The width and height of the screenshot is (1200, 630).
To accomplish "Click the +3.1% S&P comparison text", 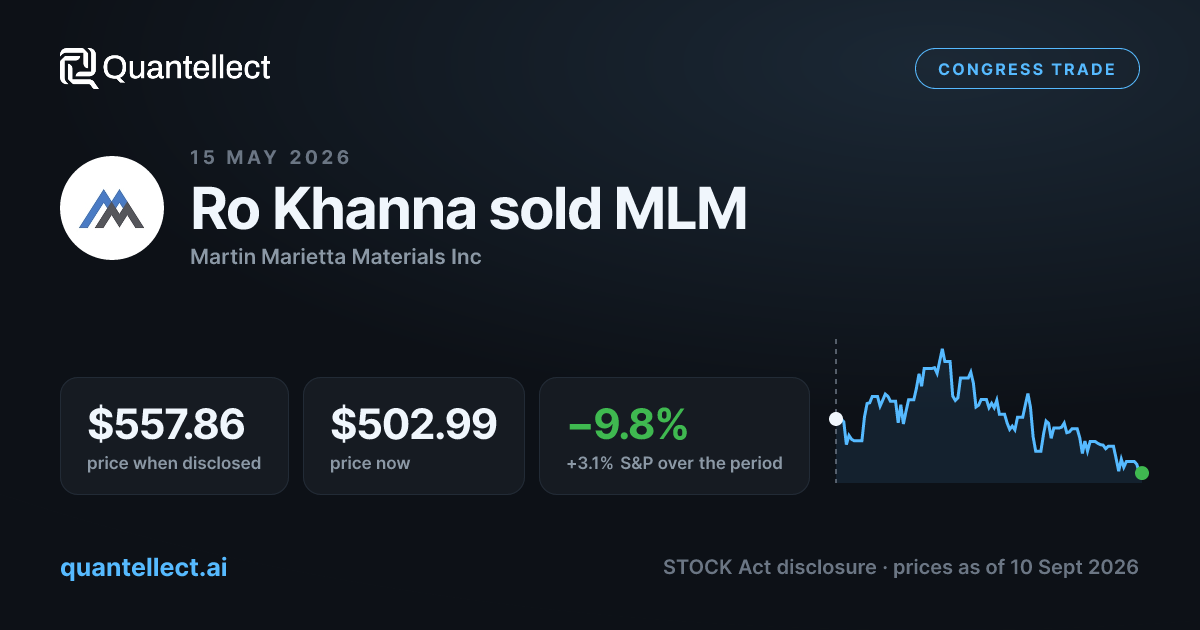I will coord(674,463).
